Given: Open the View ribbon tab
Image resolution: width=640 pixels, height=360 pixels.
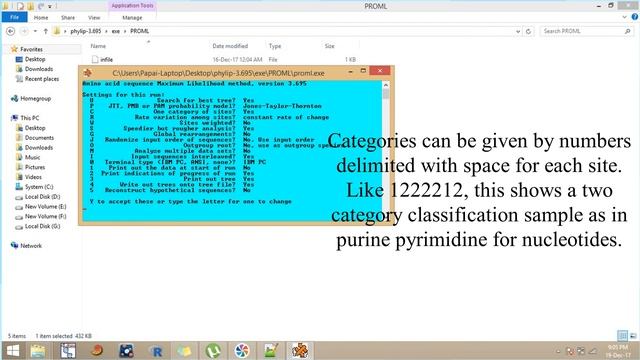Looking at the screenshot, I should tap(94, 18).
